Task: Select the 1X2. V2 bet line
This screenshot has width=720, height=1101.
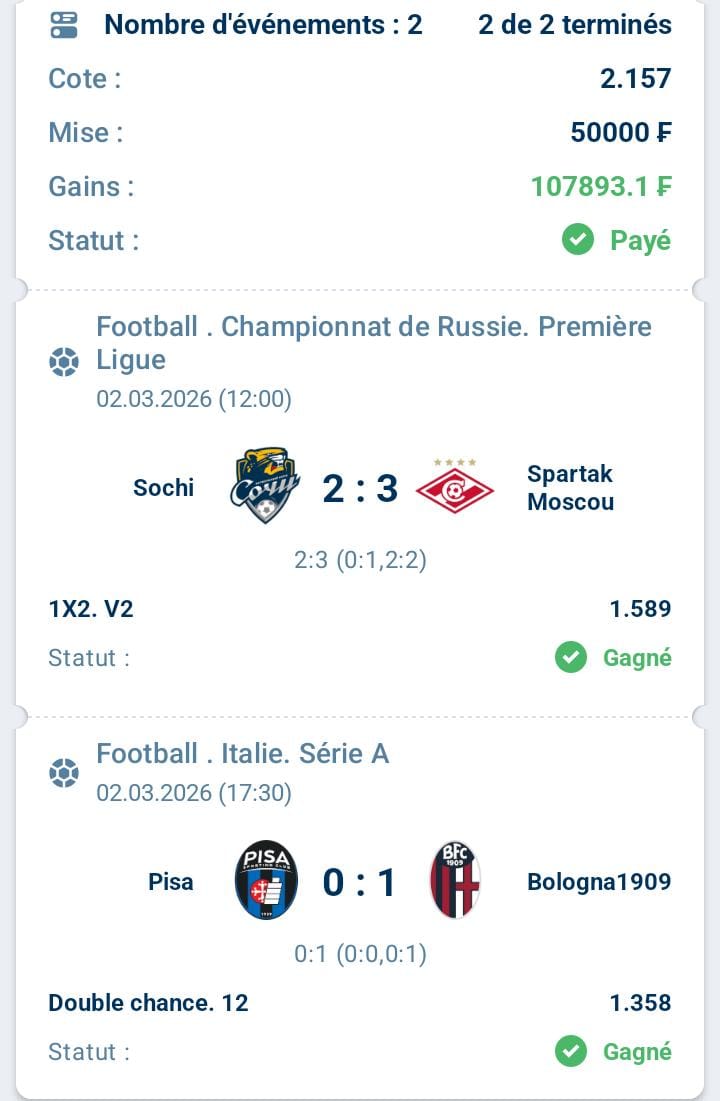Action: [x=91, y=609]
